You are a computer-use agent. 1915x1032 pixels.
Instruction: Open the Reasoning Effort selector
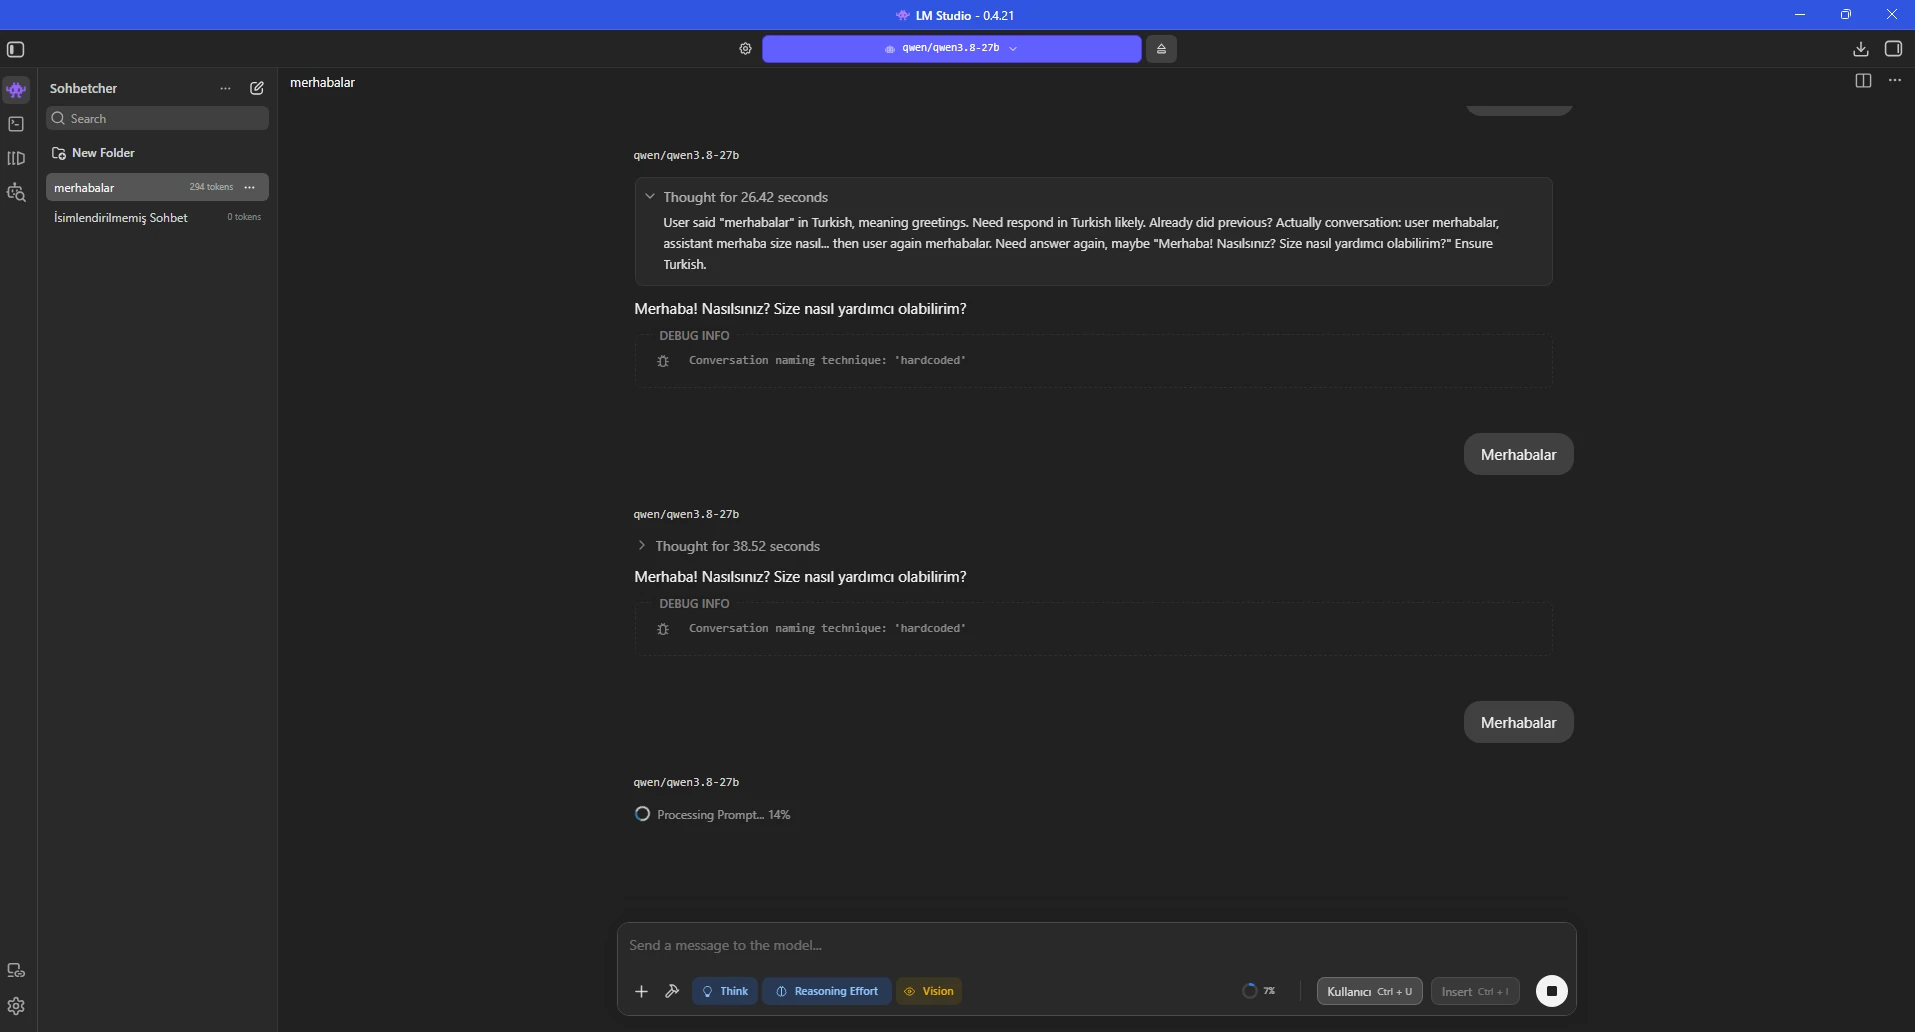coord(827,991)
